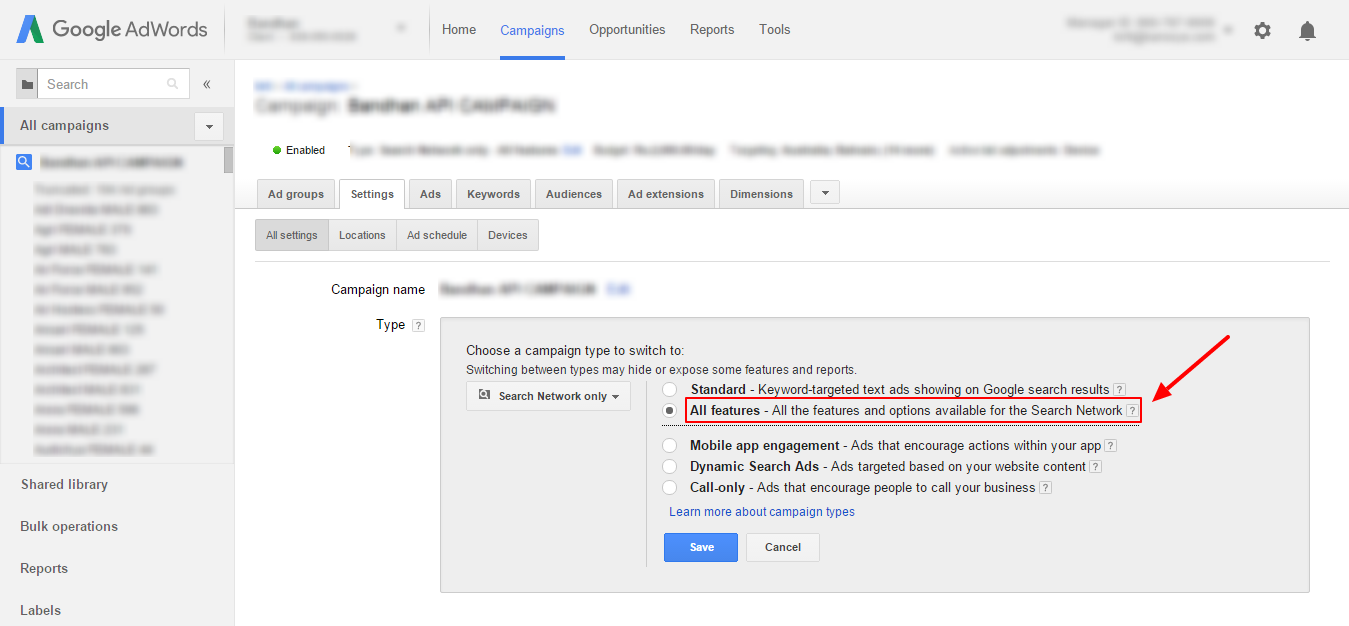Switch to Audiences tab

point(574,194)
